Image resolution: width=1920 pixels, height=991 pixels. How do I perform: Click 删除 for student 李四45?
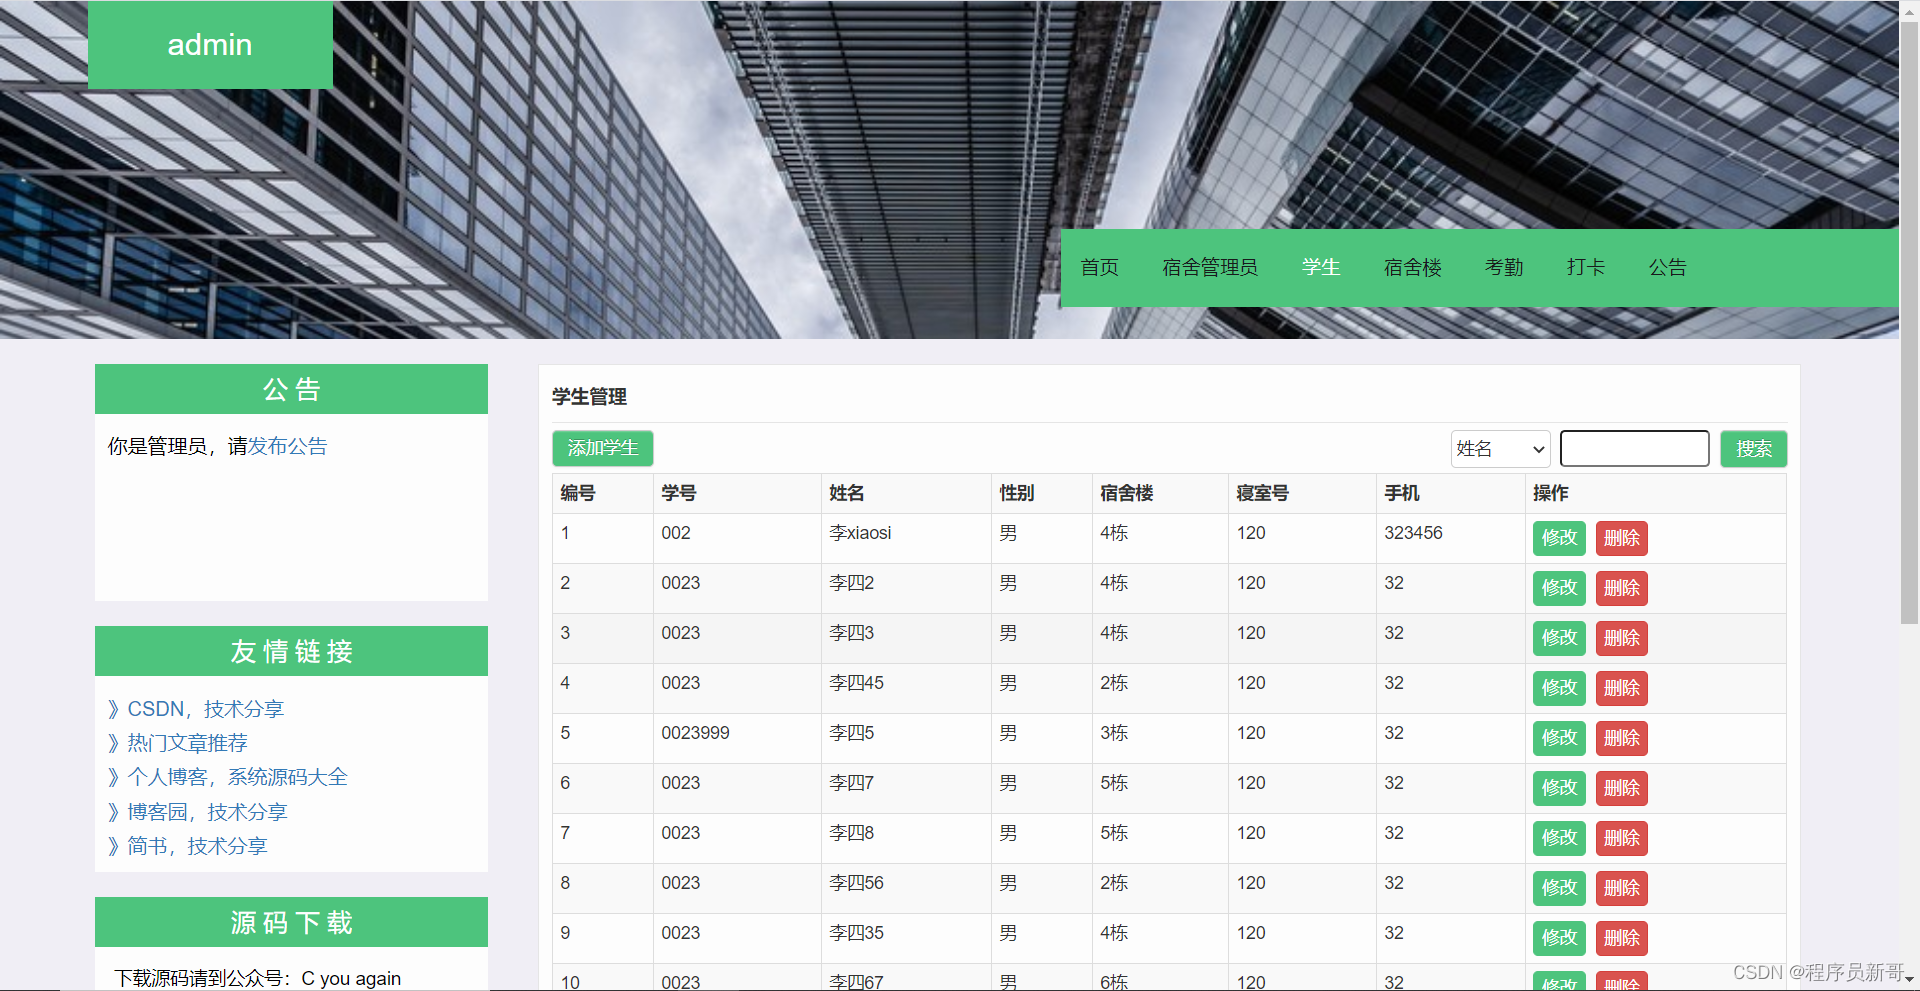click(x=1622, y=688)
